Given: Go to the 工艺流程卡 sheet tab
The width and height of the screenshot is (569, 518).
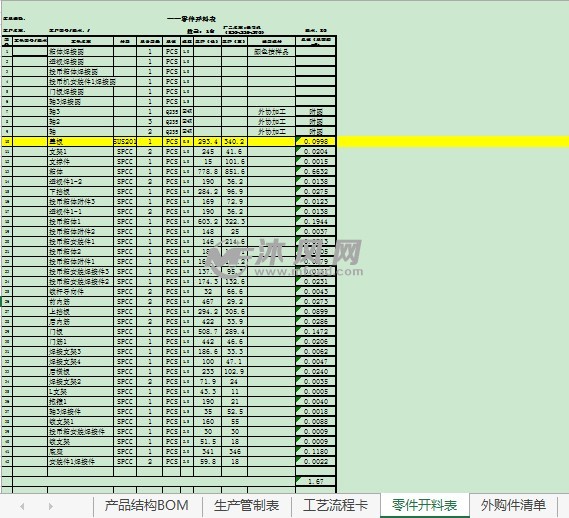Looking at the screenshot, I should tap(335, 506).
